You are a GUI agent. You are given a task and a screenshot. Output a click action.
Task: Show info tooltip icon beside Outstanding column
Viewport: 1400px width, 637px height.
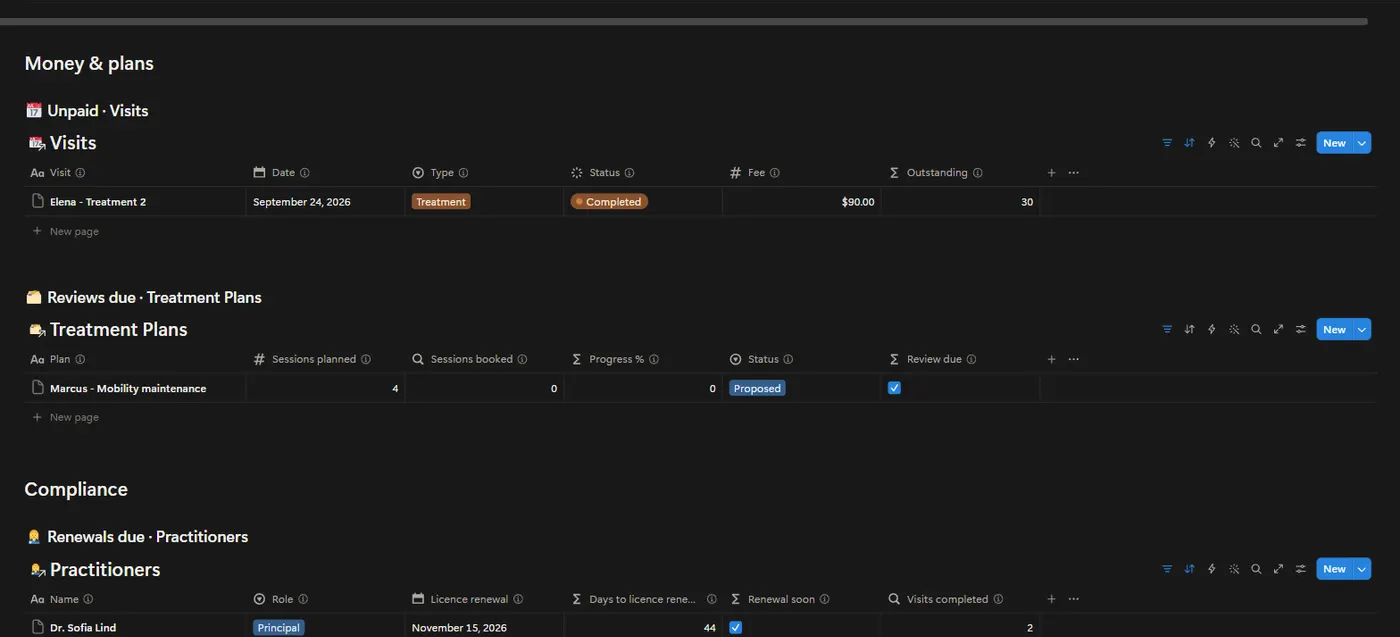[x=977, y=173]
